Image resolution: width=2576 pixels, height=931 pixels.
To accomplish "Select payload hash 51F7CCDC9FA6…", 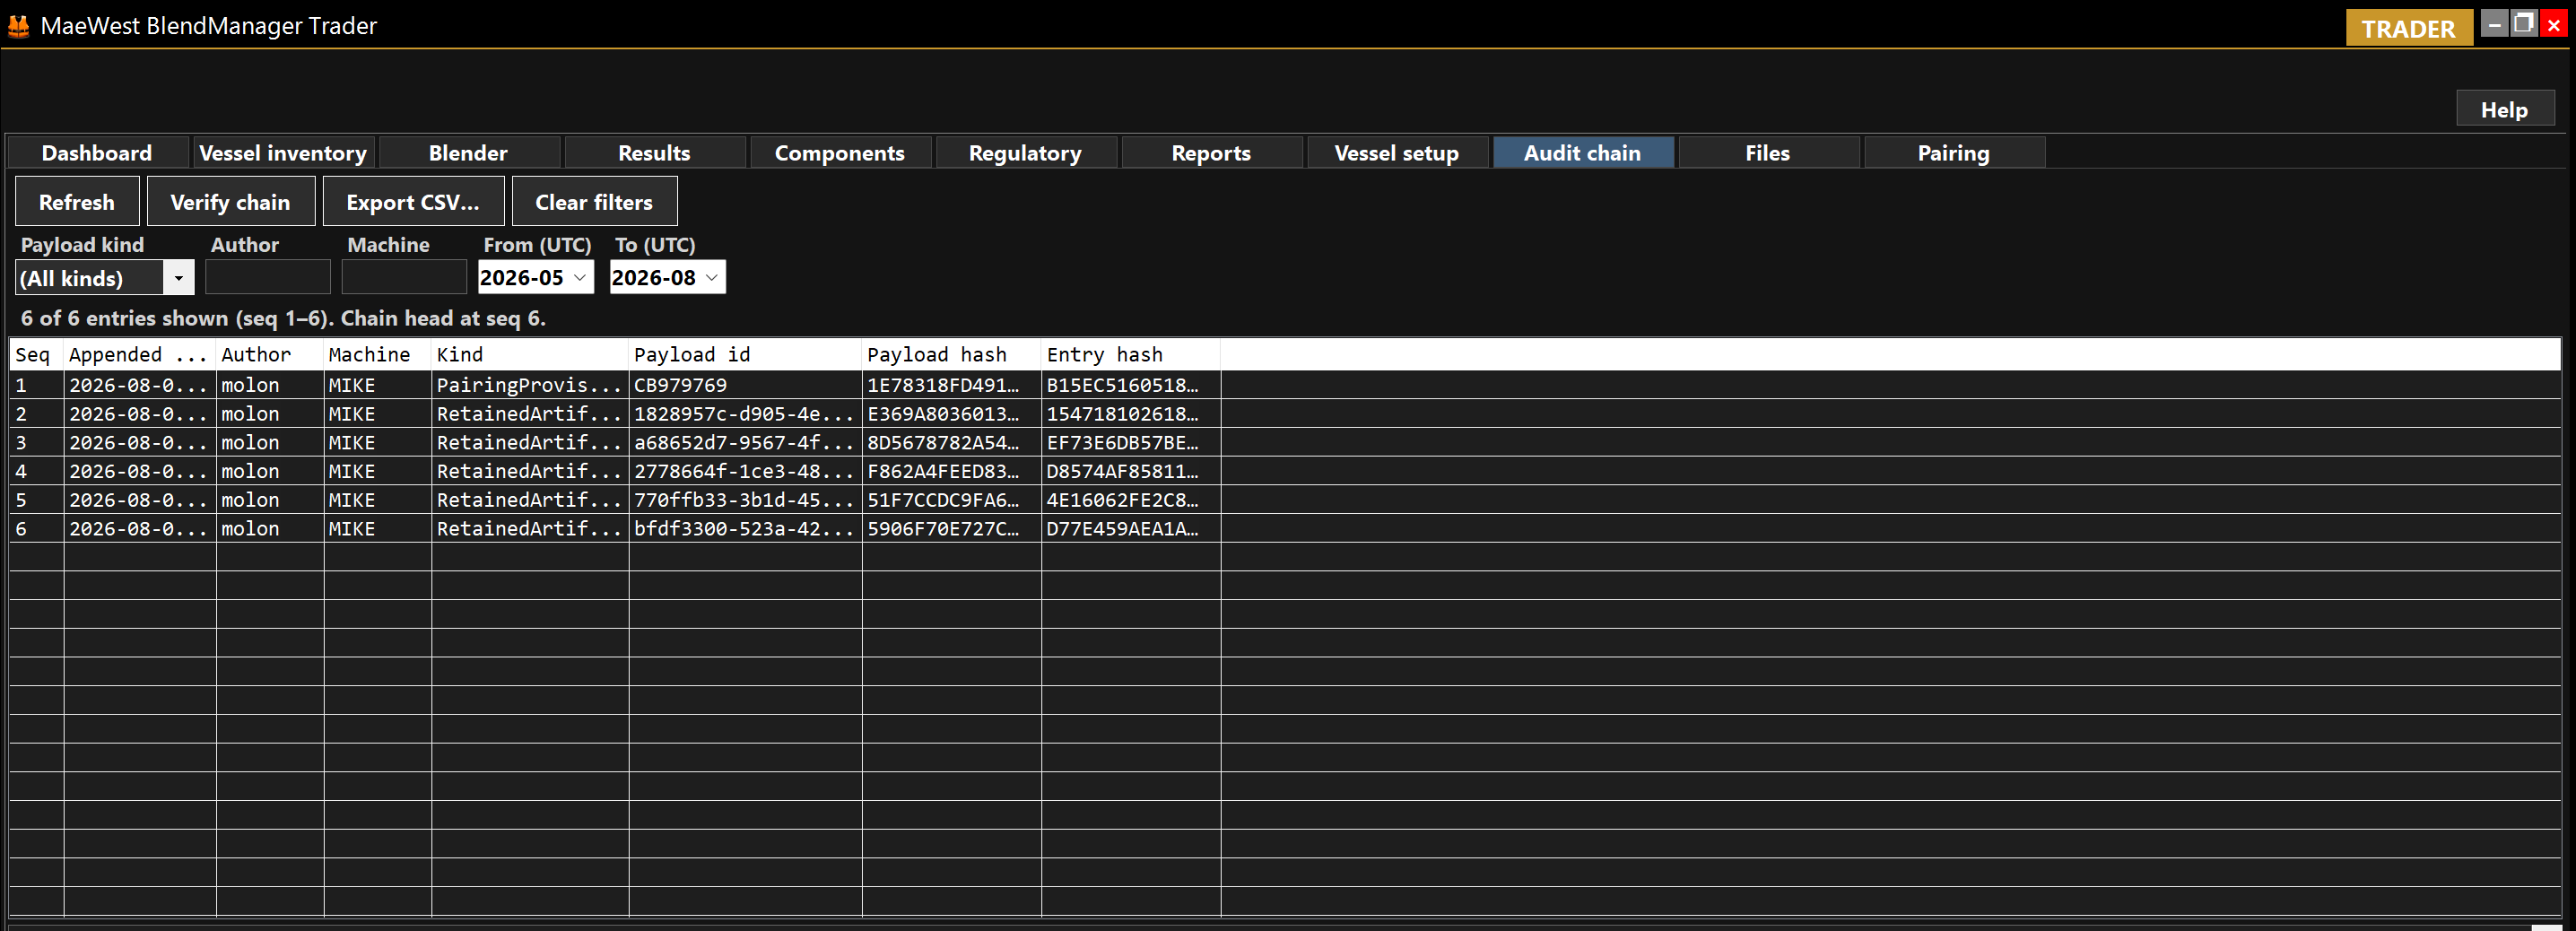I will point(952,500).
